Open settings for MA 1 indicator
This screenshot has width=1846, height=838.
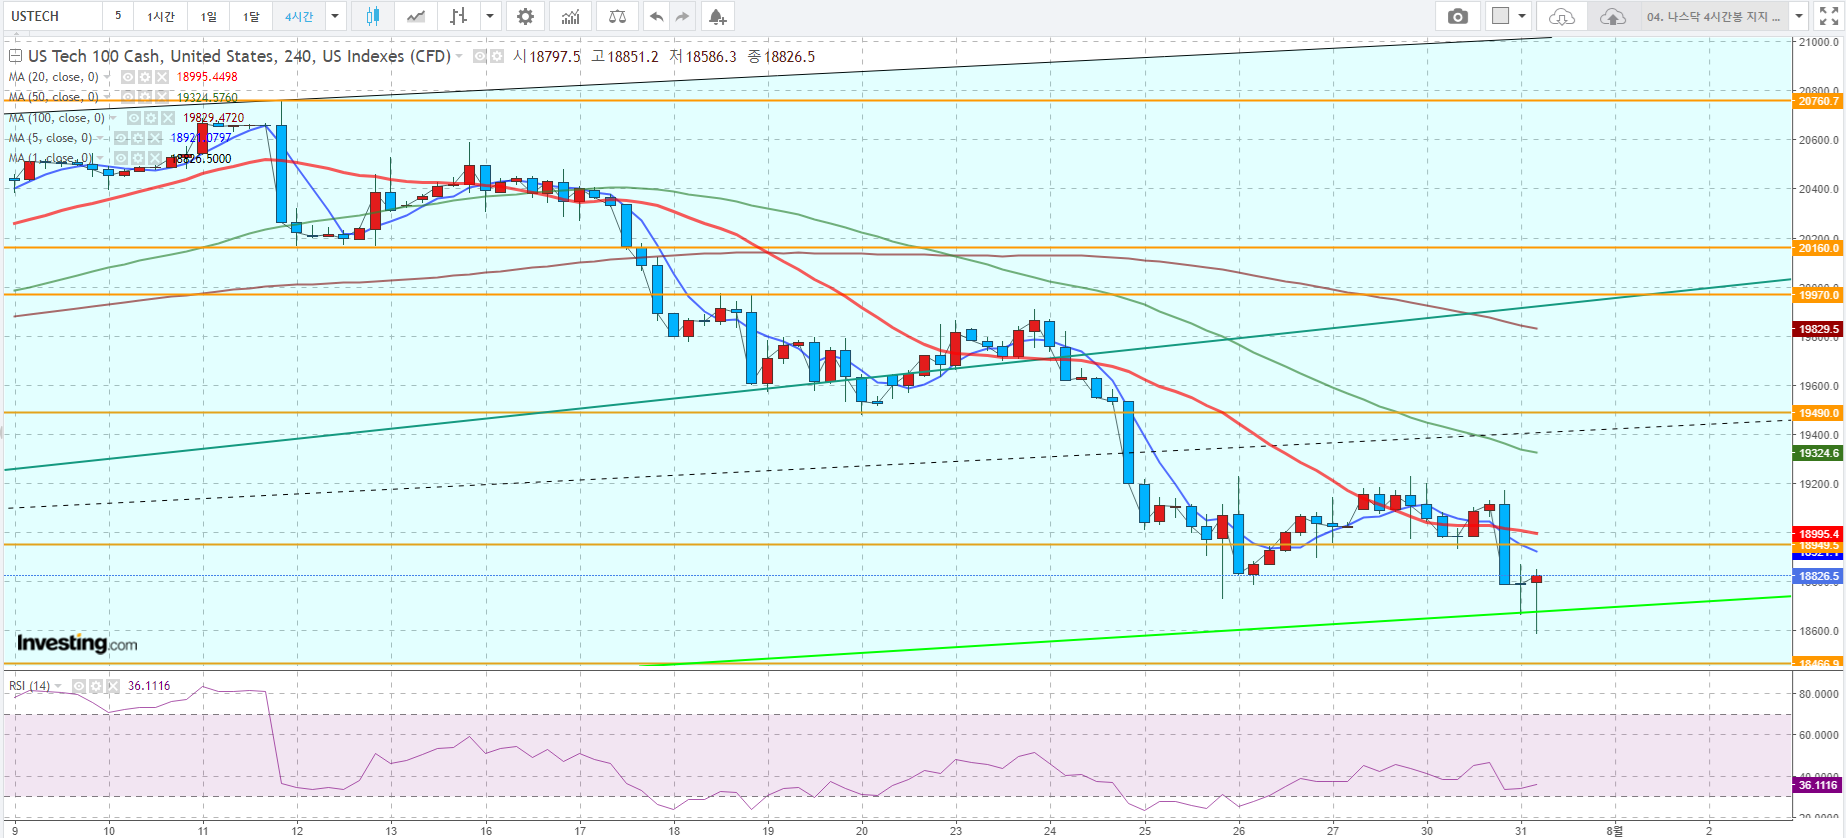point(138,159)
